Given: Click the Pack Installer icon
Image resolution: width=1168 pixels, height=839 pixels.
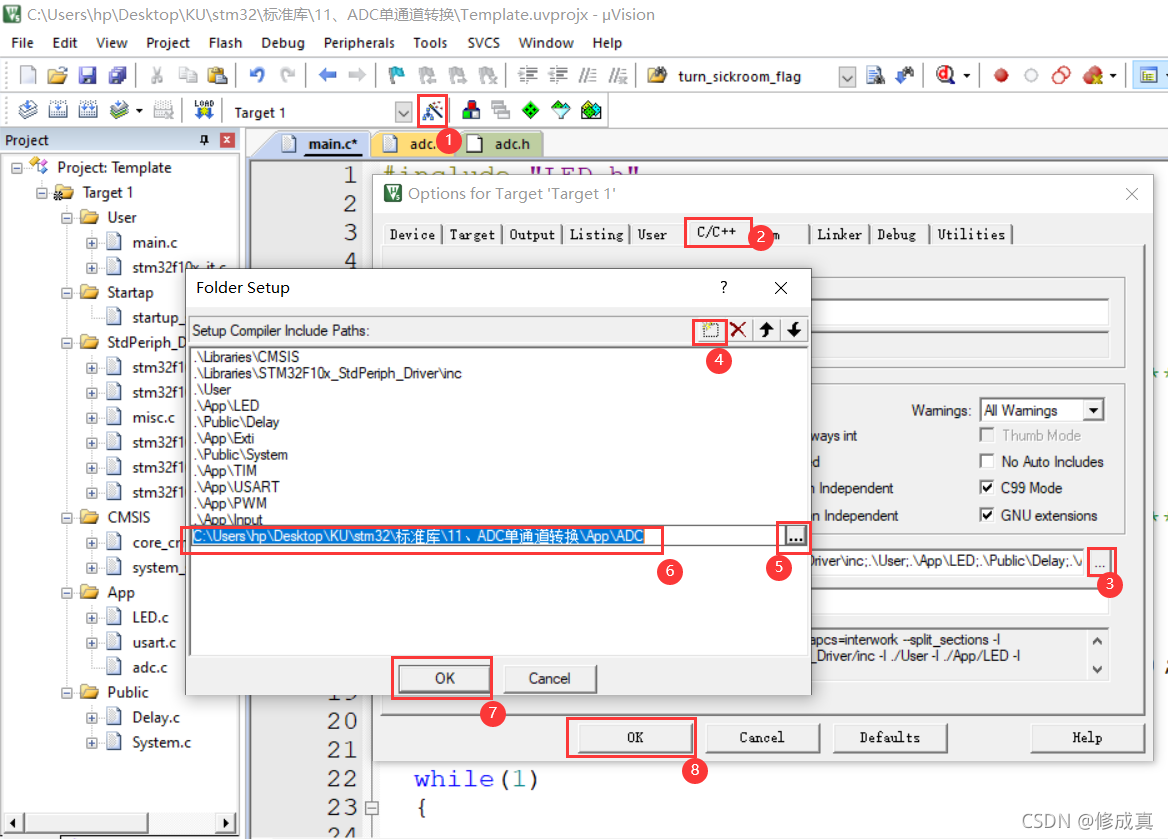Looking at the screenshot, I should tap(591, 111).
